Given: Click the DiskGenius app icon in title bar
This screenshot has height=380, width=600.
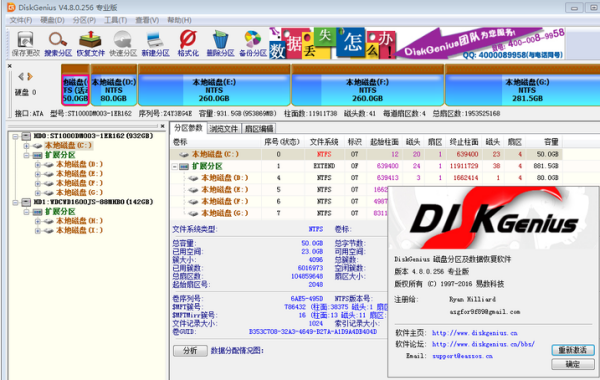Looking at the screenshot, I should pyautogui.click(x=11, y=7).
